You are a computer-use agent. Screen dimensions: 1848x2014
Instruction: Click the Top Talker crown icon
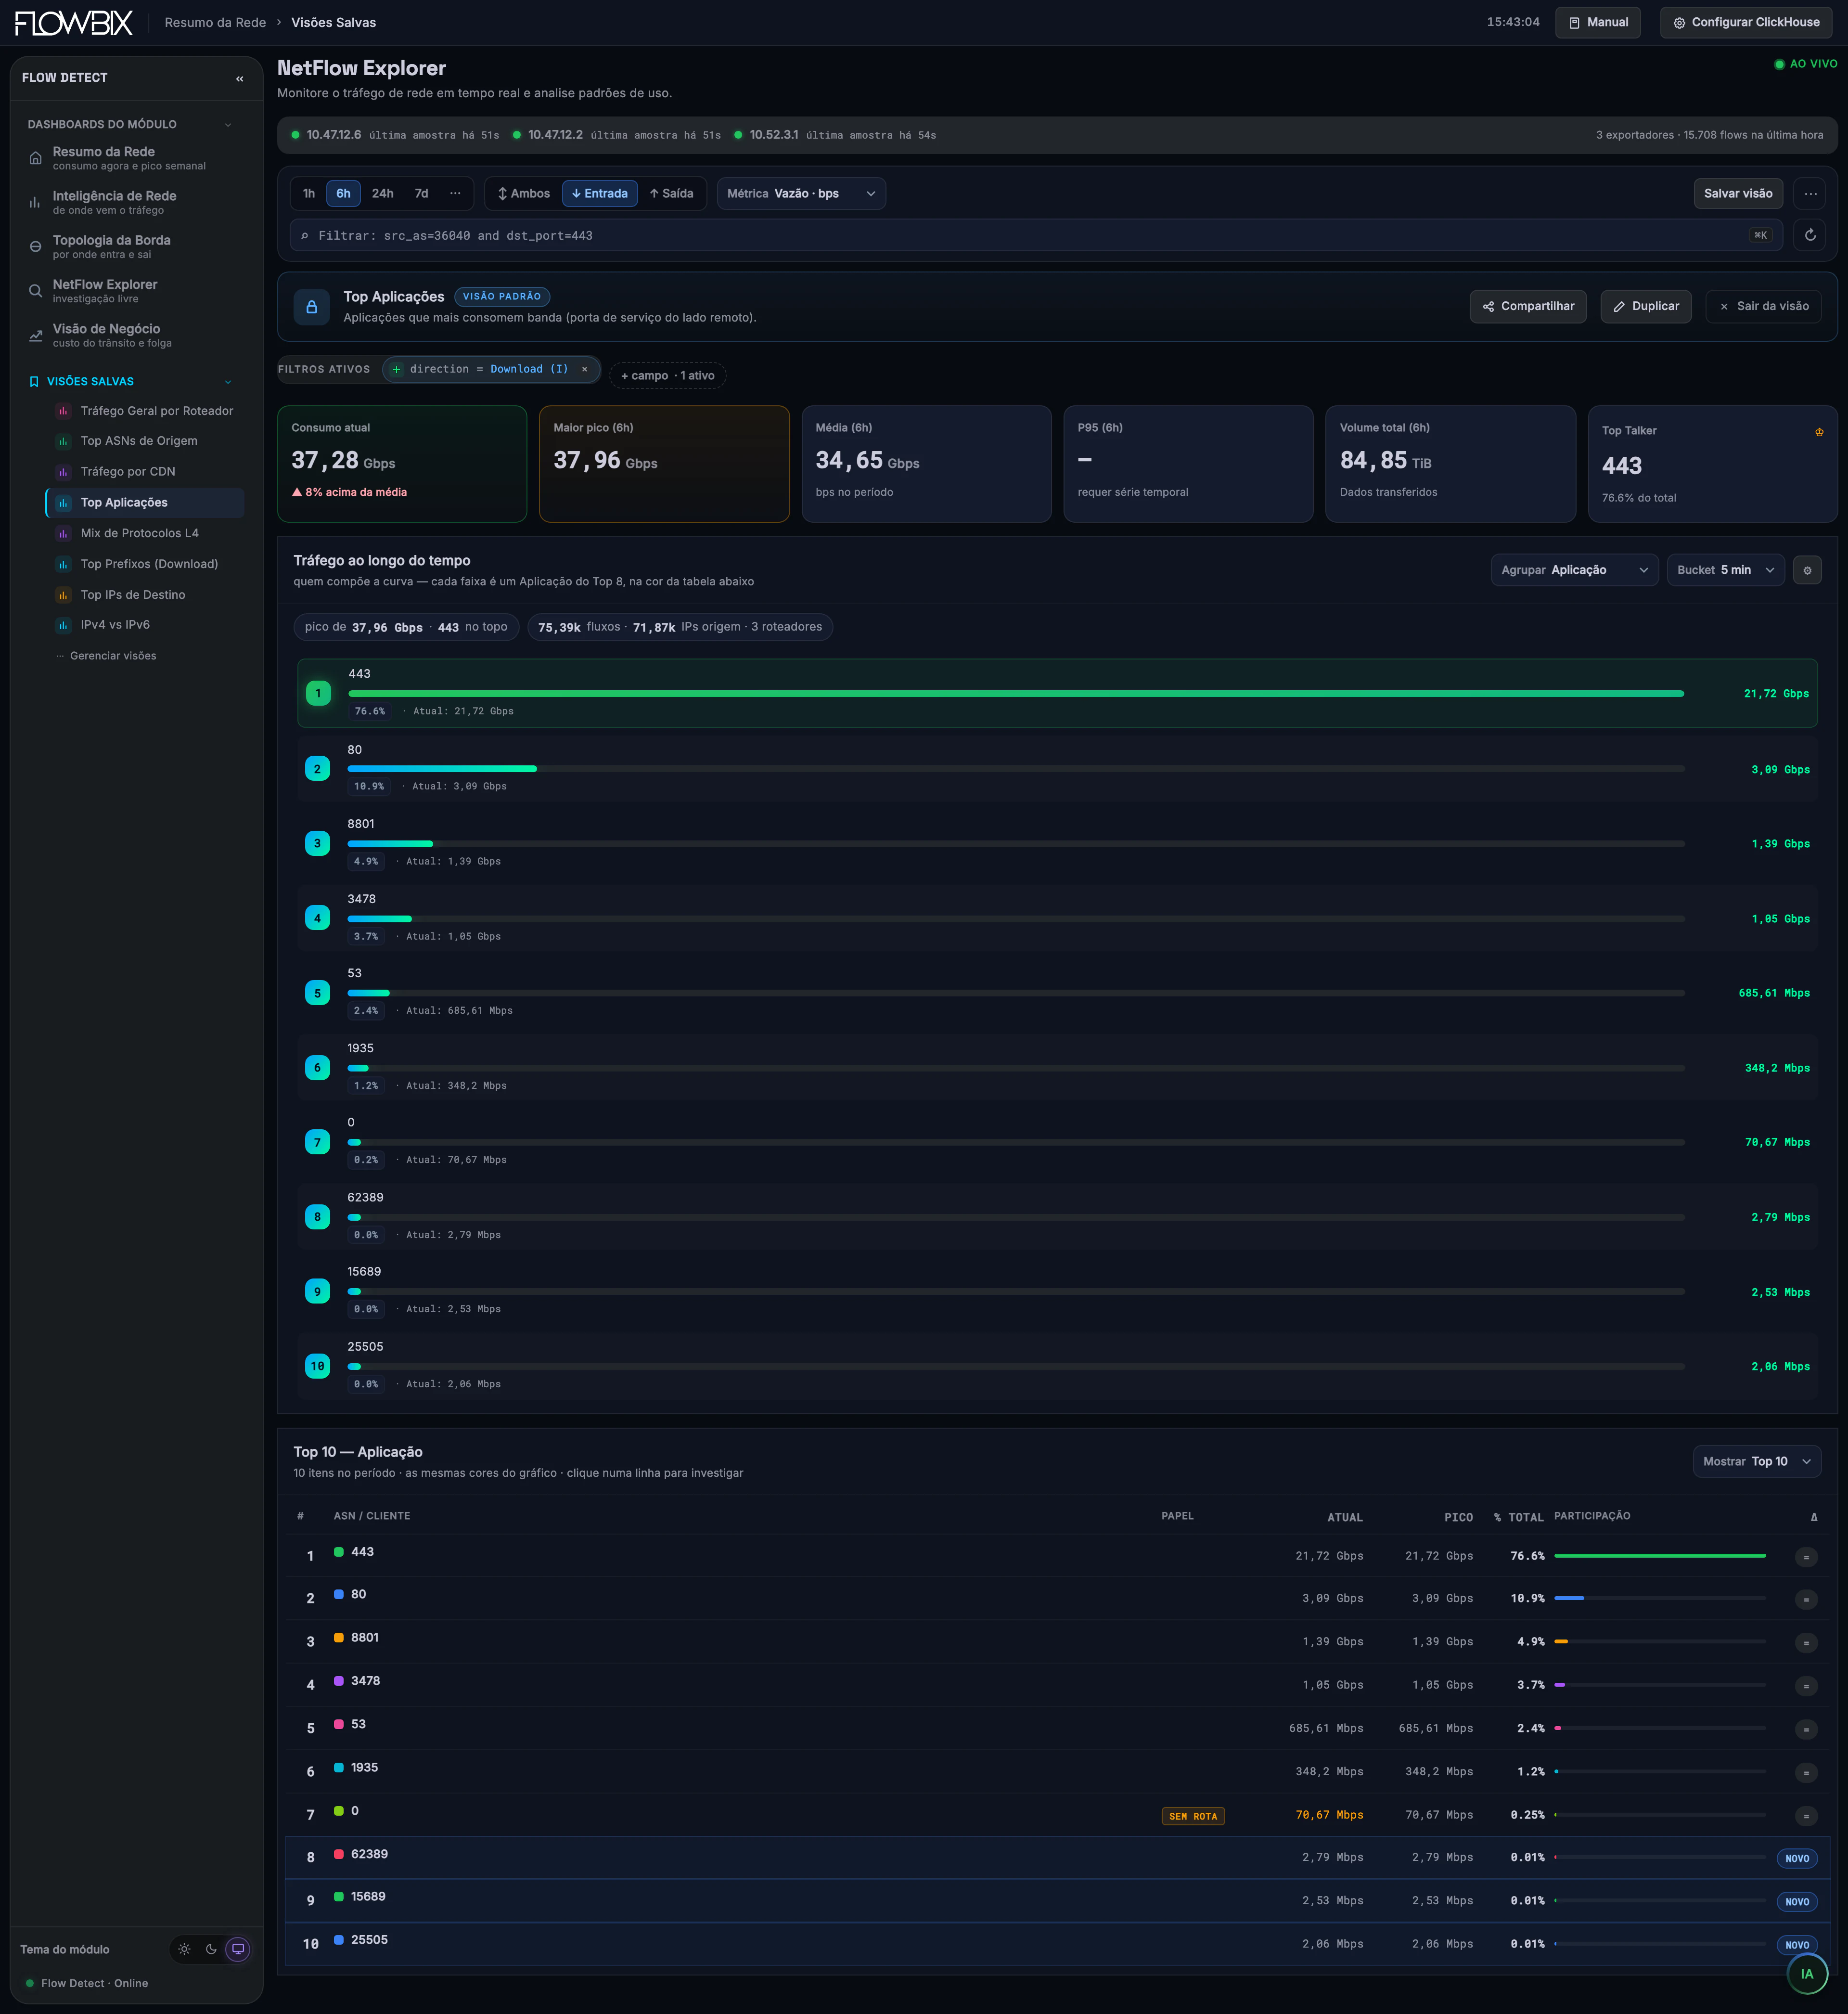point(1818,432)
